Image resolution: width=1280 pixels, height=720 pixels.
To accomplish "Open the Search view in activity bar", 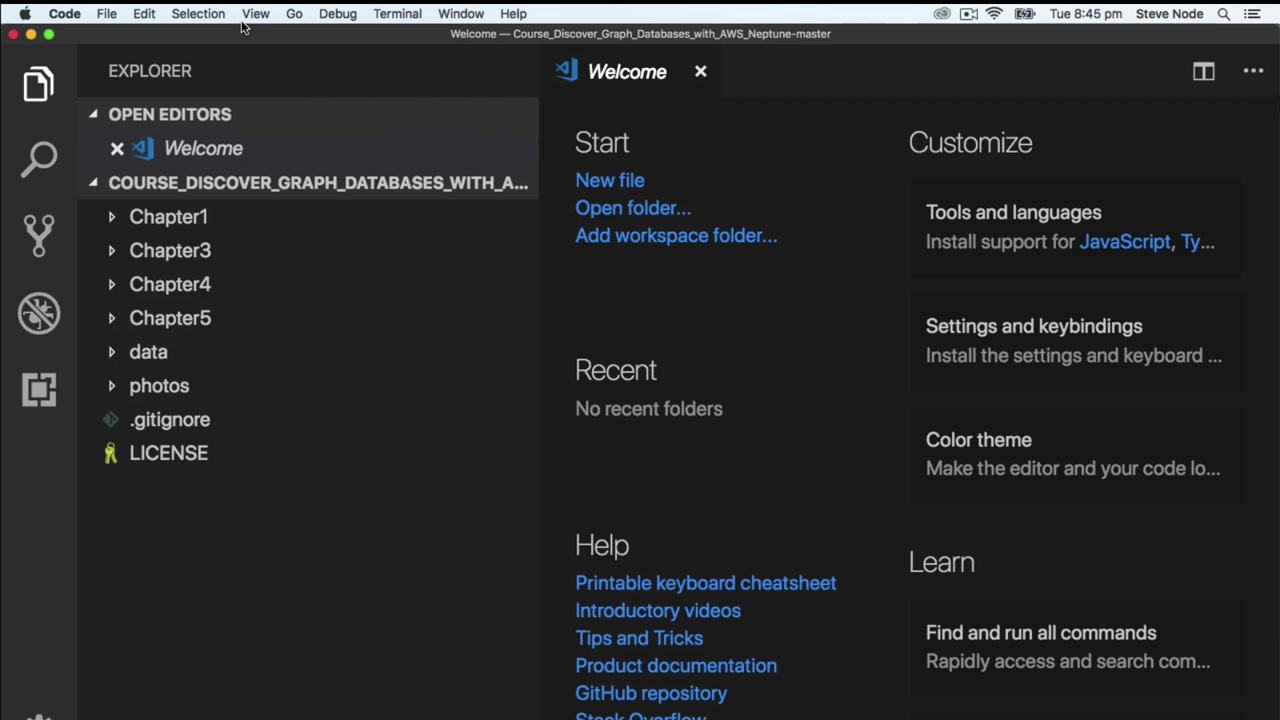I will tap(39, 160).
